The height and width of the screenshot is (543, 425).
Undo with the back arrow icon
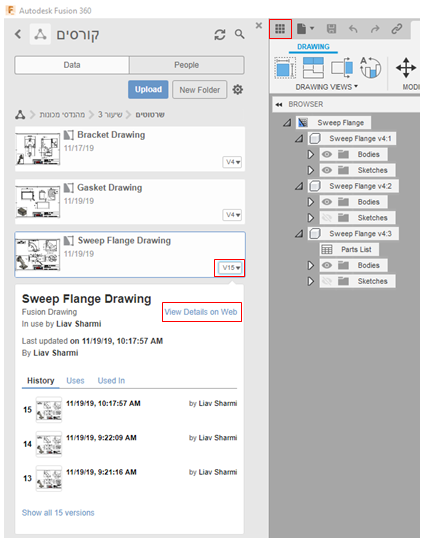pyautogui.click(x=353, y=29)
